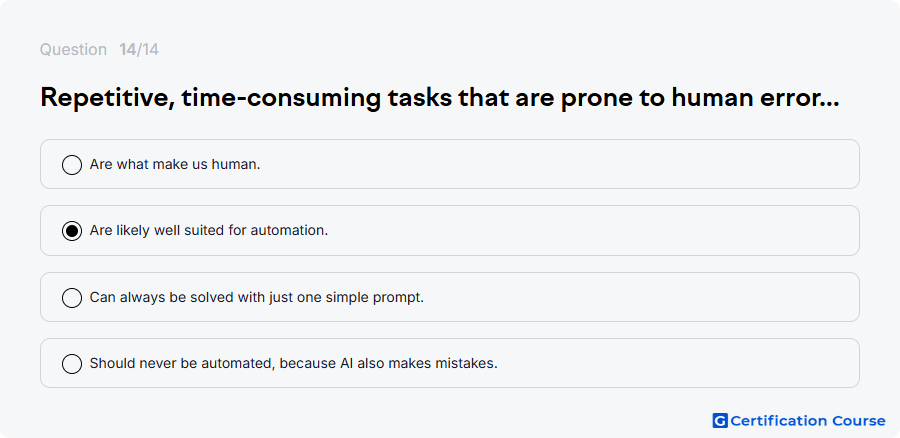Click the blue G logo icon
900x438 pixels.
(x=720, y=421)
